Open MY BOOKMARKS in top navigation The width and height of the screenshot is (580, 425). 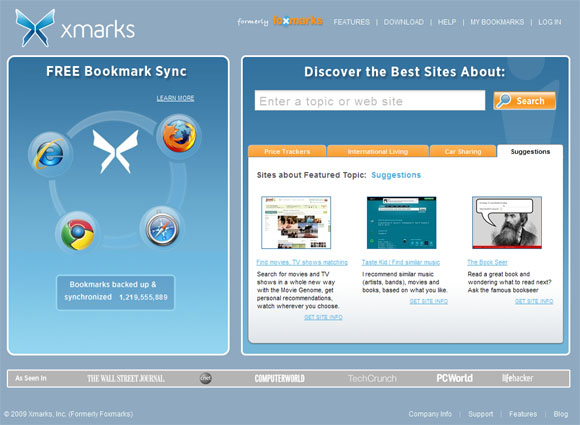pyautogui.click(x=497, y=22)
